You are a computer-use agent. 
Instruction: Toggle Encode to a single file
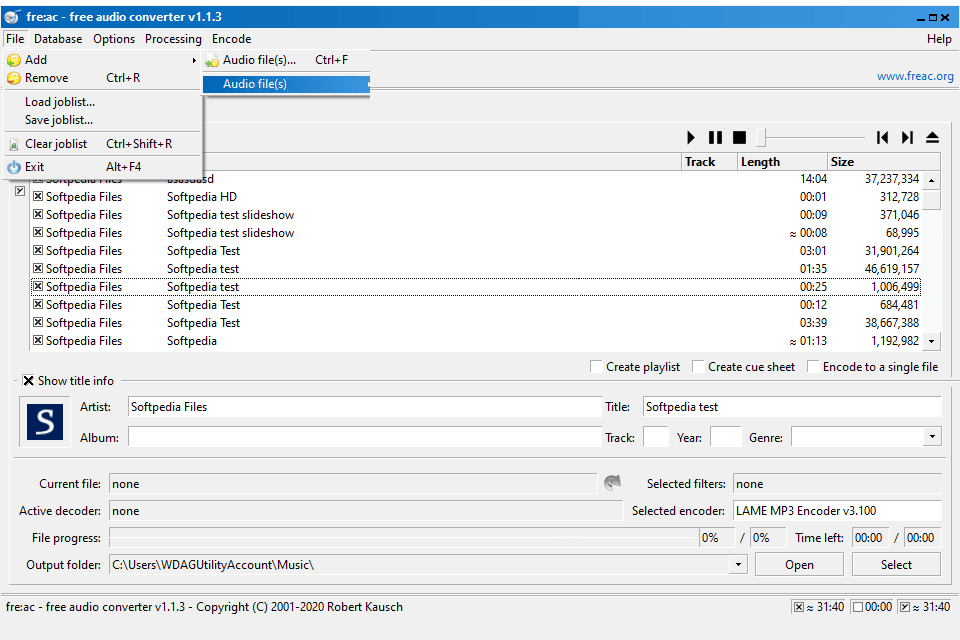click(814, 367)
